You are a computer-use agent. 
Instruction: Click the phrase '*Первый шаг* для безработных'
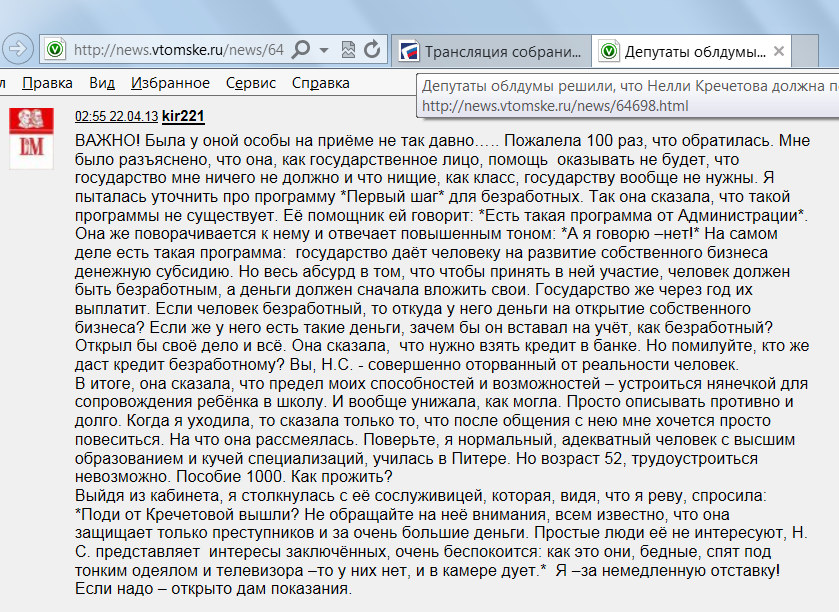point(460,196)
